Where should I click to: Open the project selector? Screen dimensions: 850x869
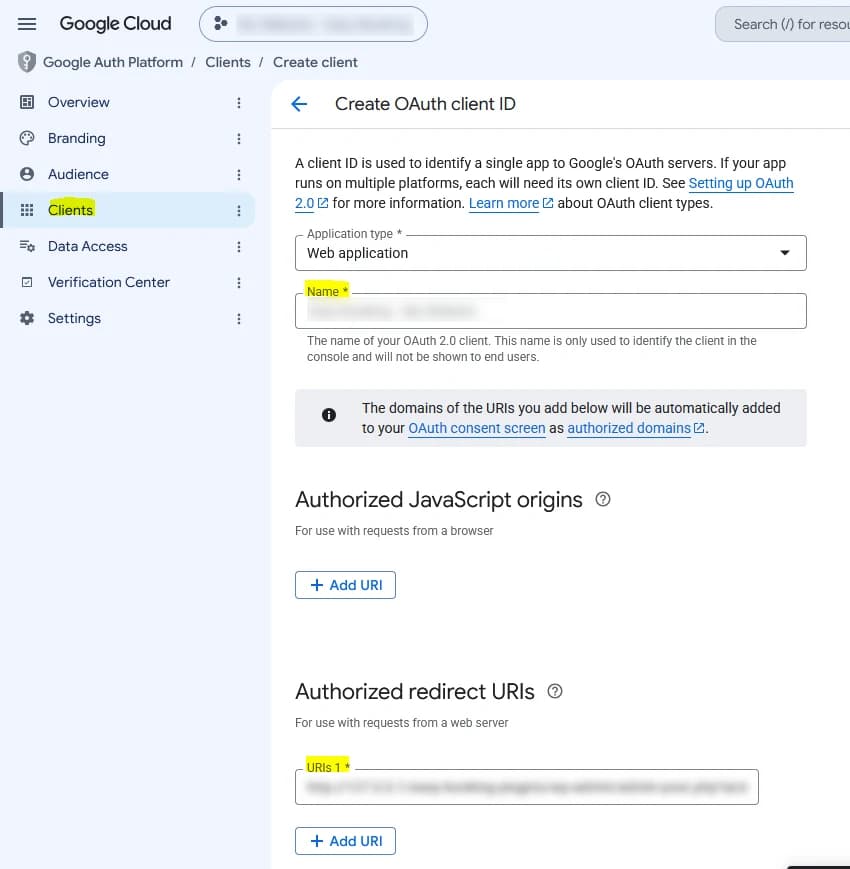313,24
